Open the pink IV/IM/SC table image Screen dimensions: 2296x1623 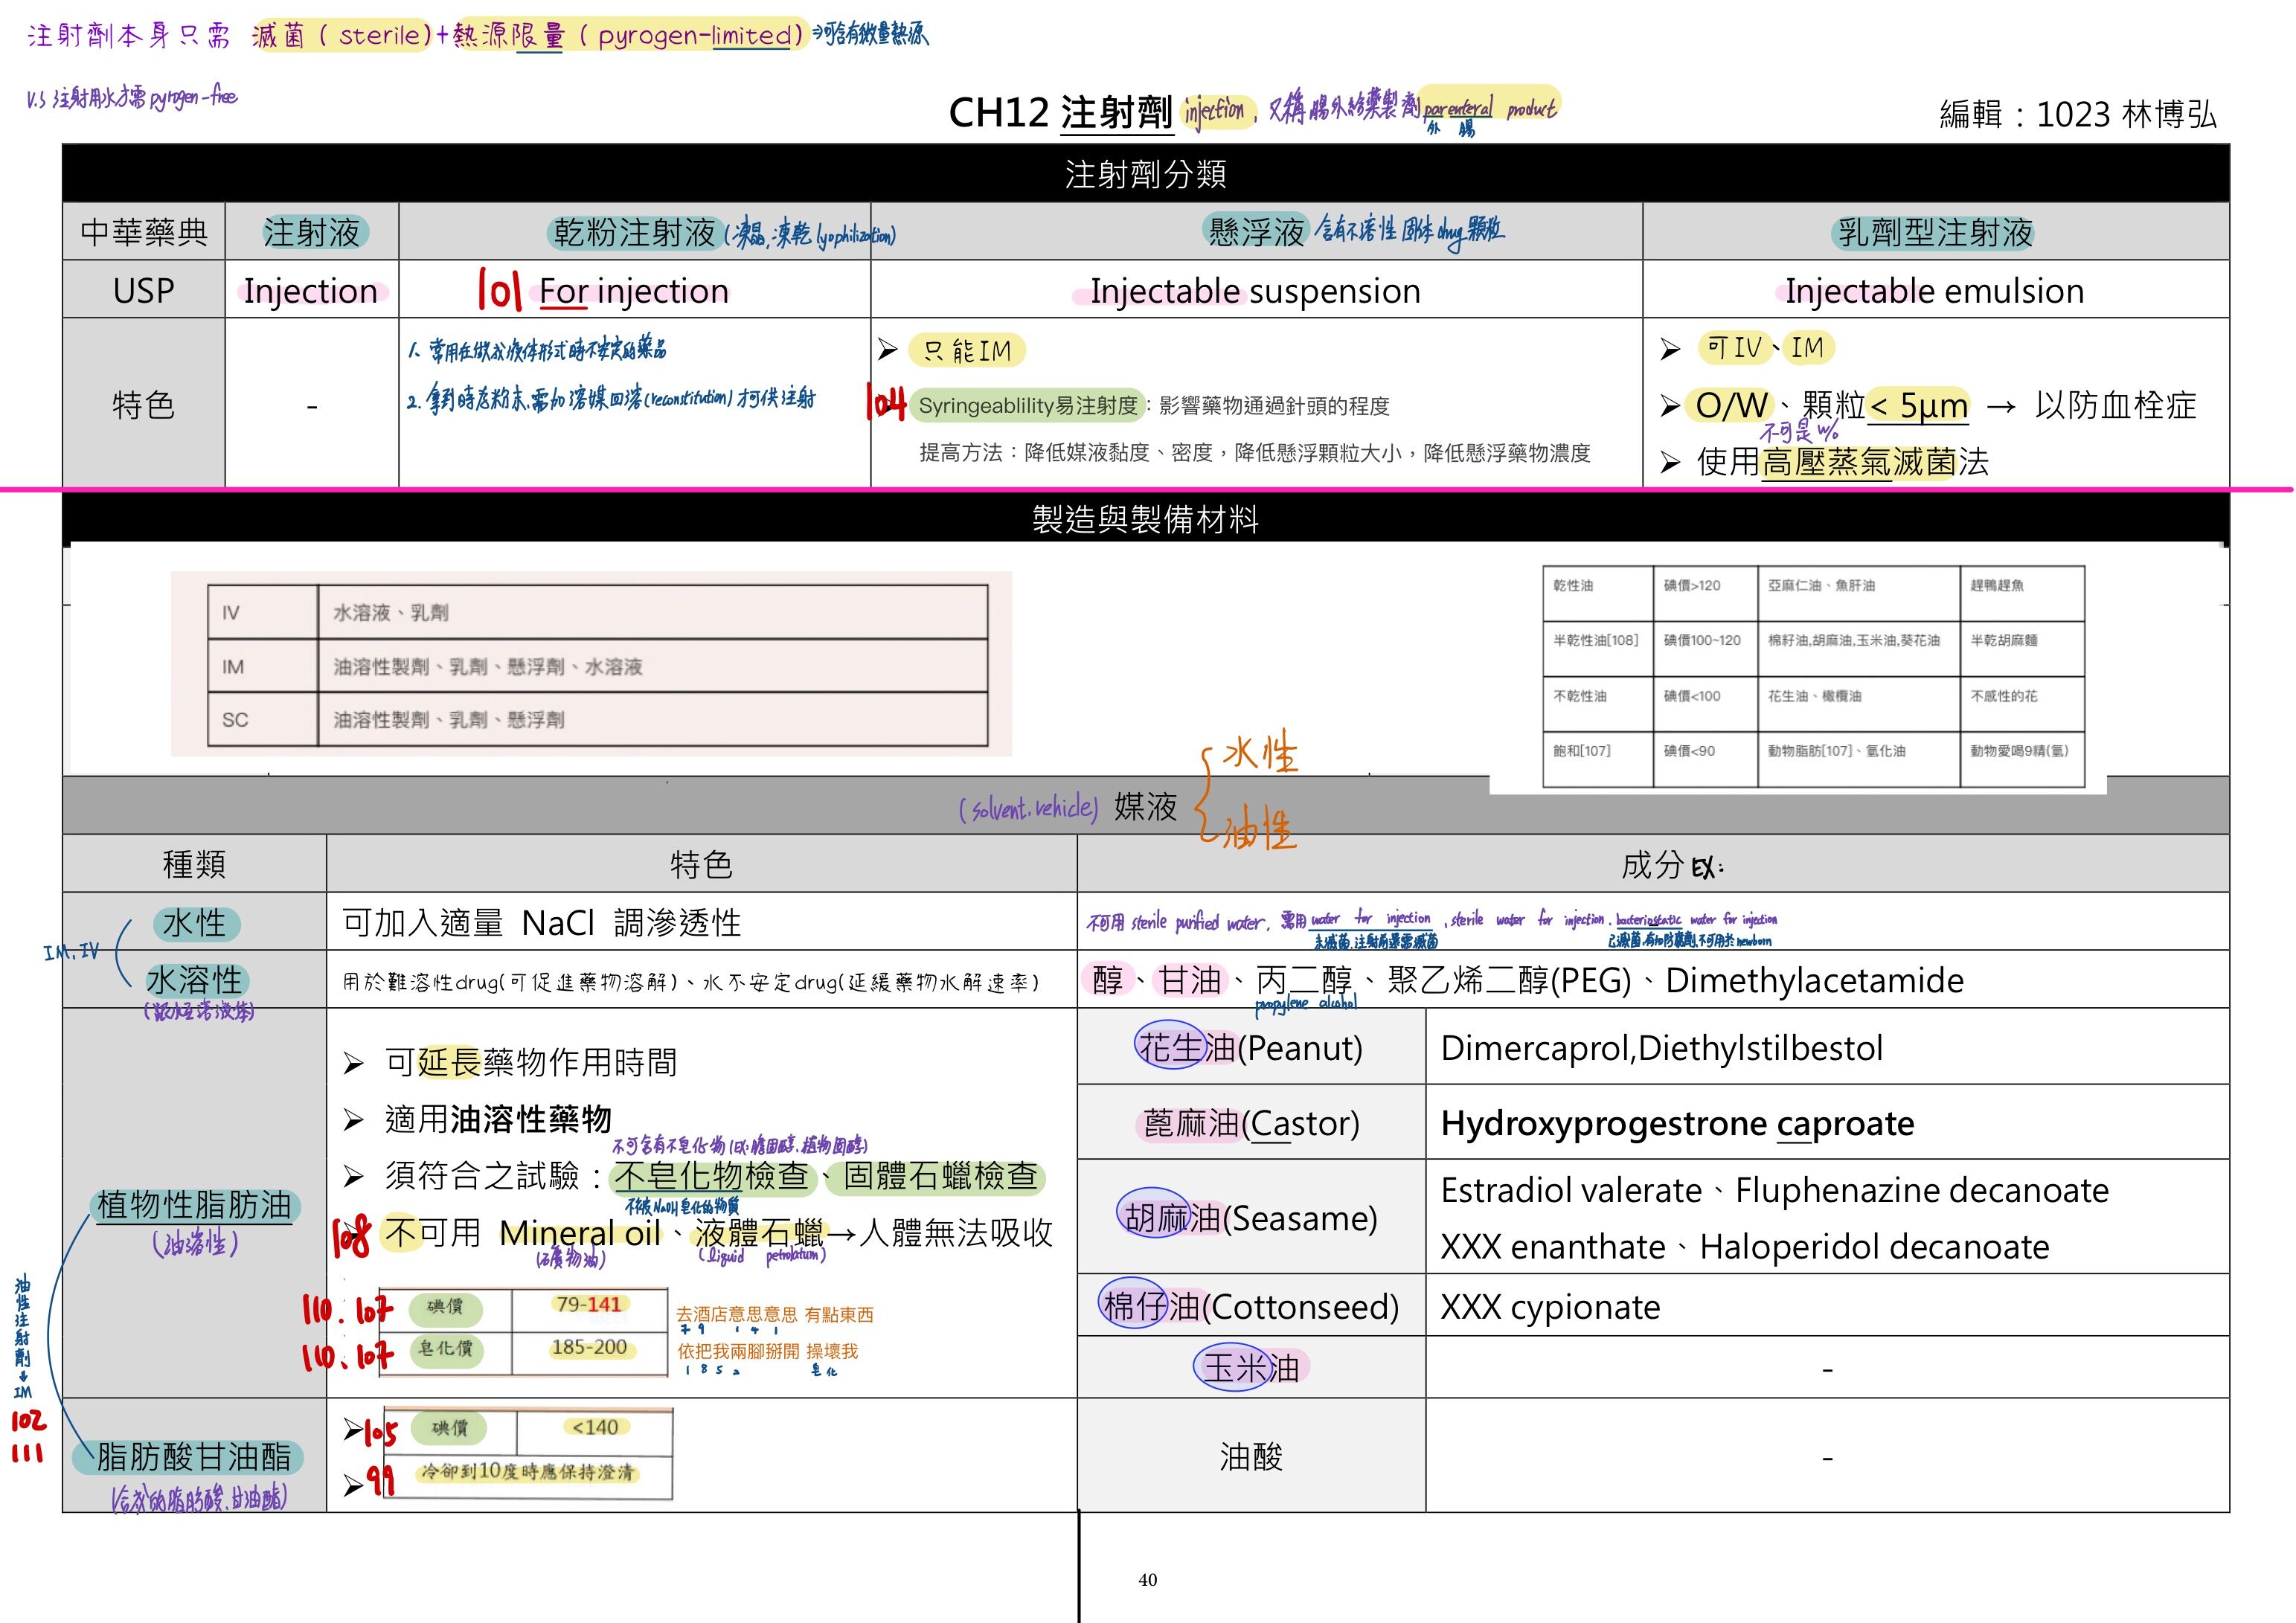point(590,664)
